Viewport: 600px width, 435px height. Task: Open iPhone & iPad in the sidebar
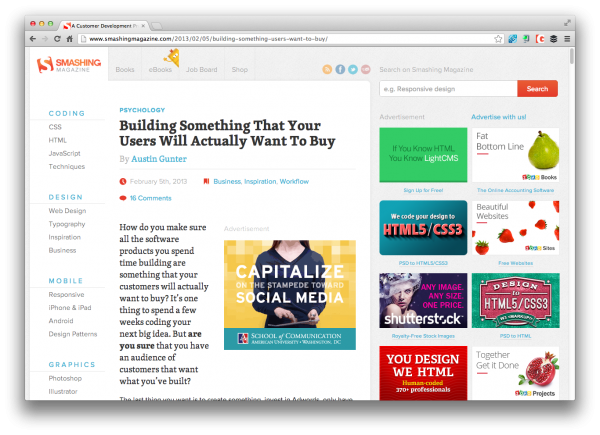pyautogui.click(x=70, y=308)
